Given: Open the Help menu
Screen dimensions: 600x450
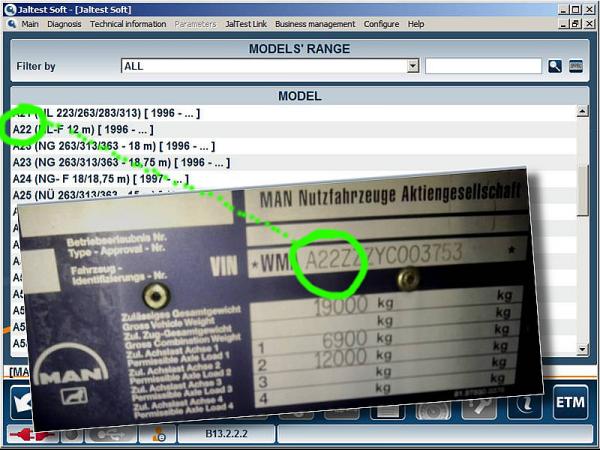Looking at the screenshot, I should point(416,24).
